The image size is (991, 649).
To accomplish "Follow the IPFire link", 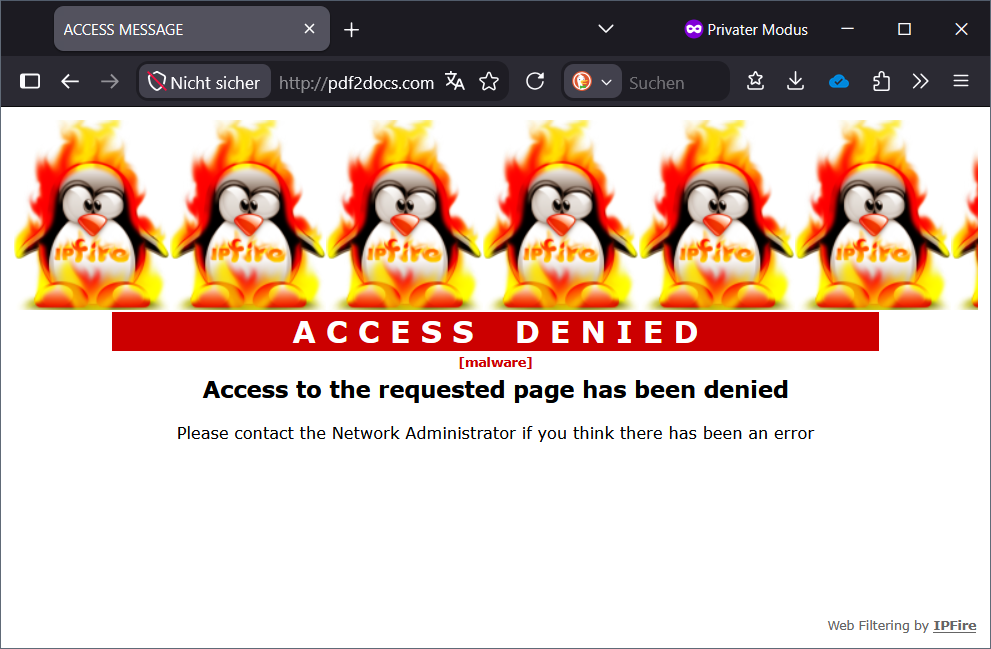I will point(954,626).
